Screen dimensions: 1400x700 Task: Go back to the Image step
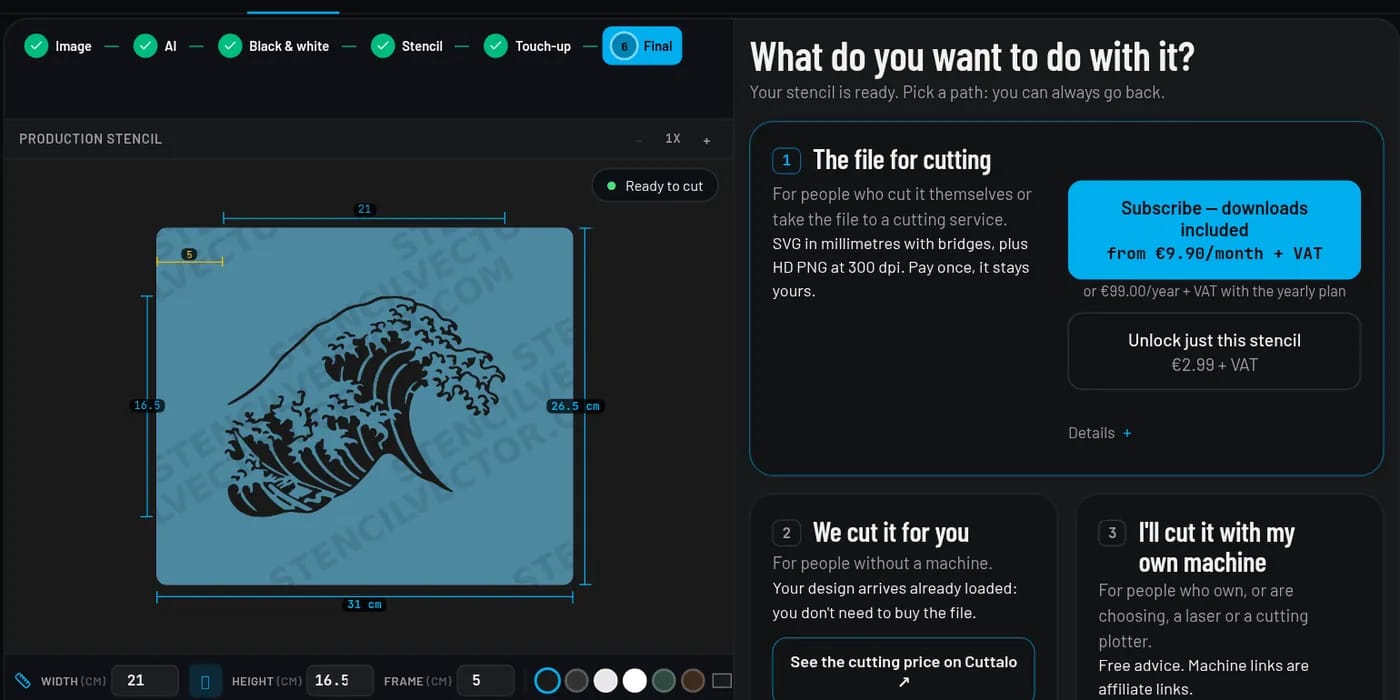[58, 46]
